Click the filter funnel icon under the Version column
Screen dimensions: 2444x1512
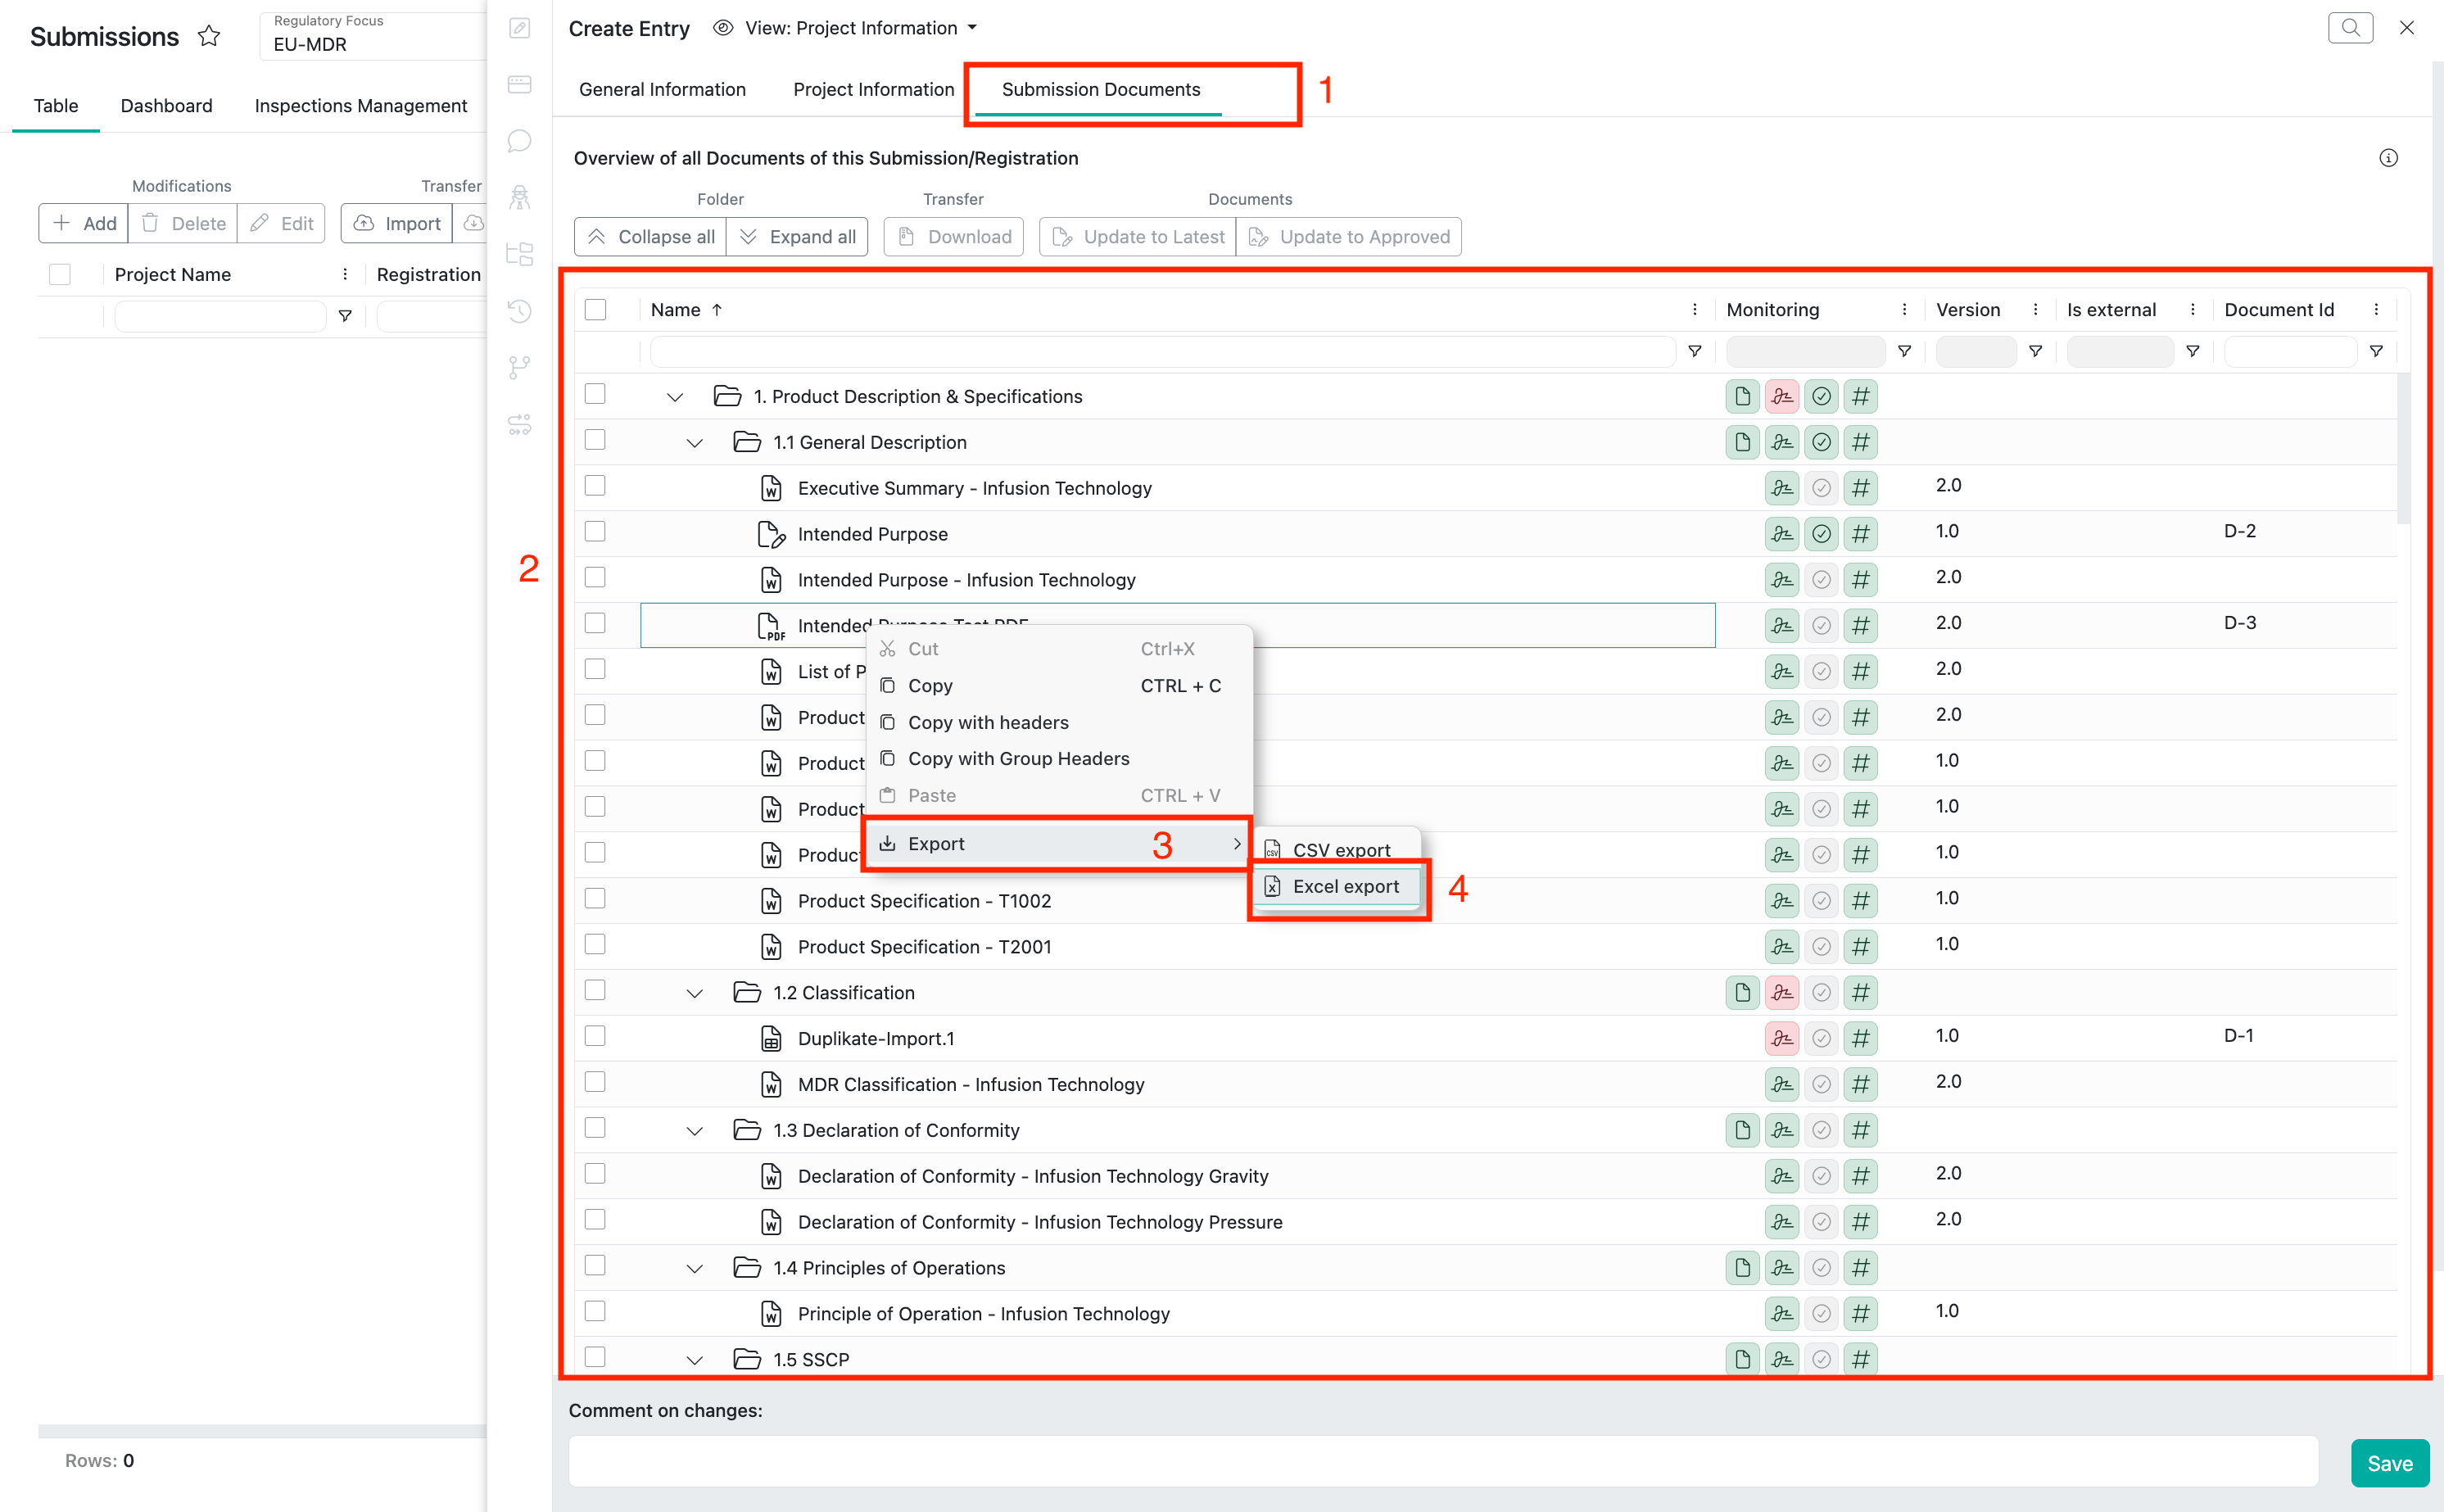click(x=2035, y=351)
